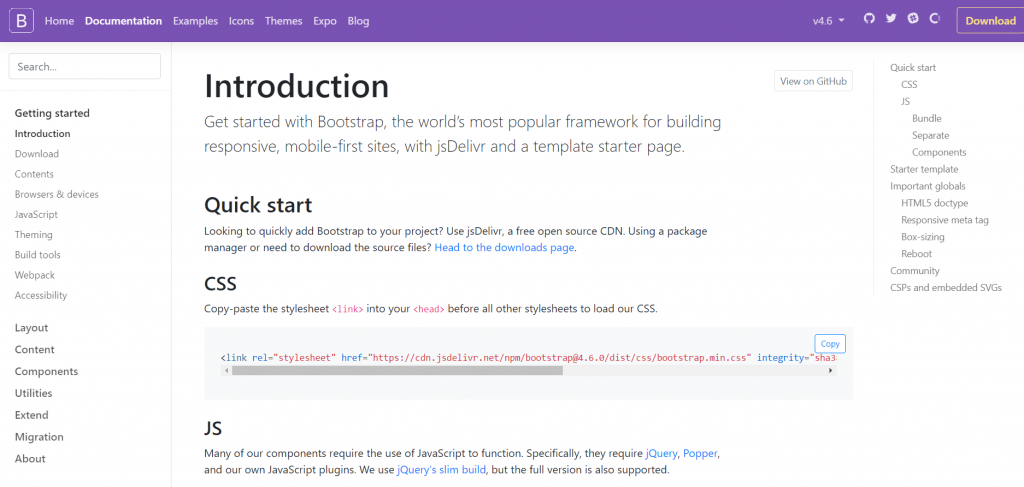Open Accessibility in the sidebar
Viewport: 1024px width, 487px height.
[x=40, y=296]
